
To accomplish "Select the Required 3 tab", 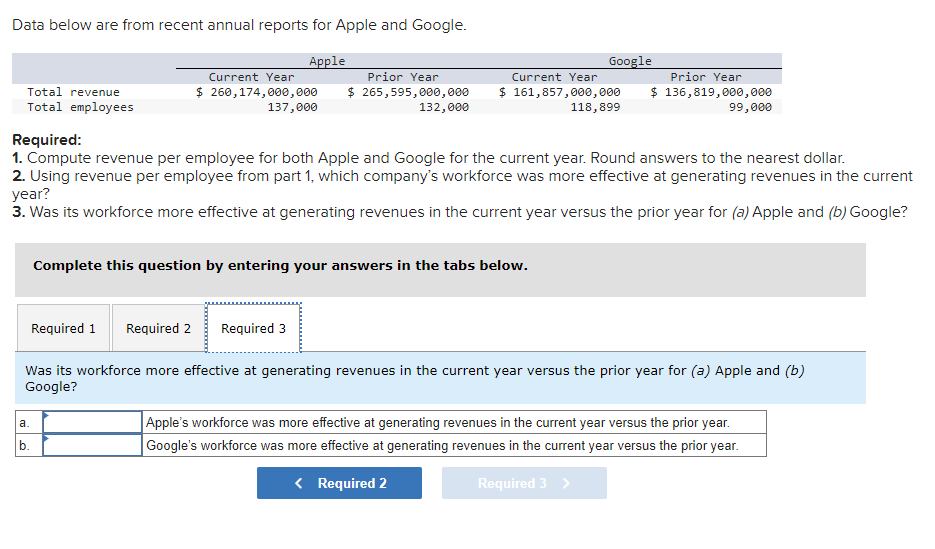I will [x=253, y=328].
